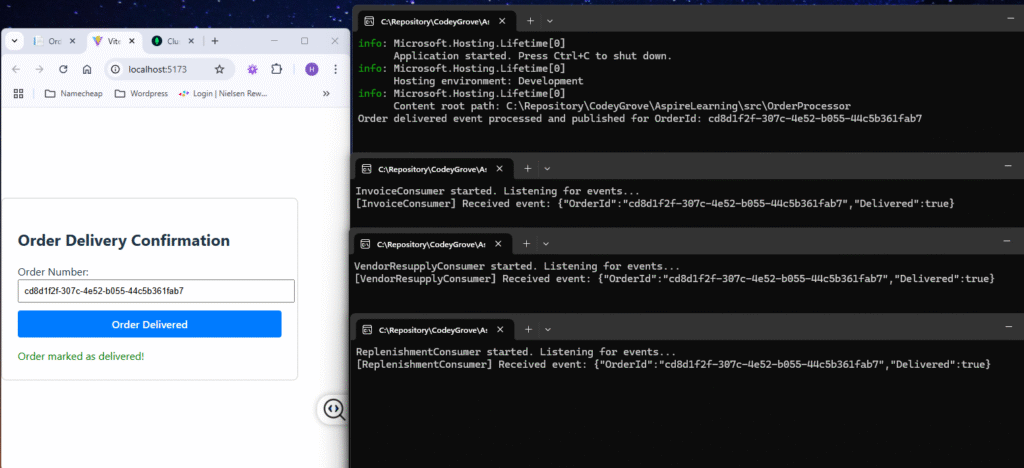The height and width of the screenshot is (468, 1024).
Task: Show more bookmarks via double chevron
Action: (x=326, y=93)
